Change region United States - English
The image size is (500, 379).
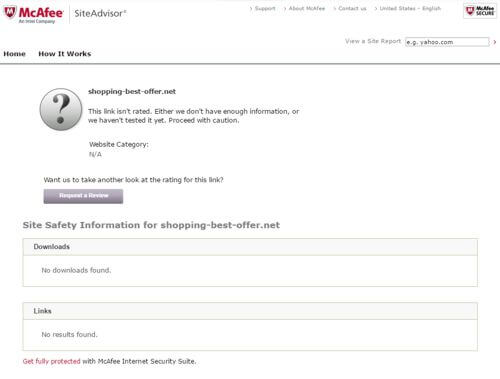pyautogui.click(x=410, y=8)
